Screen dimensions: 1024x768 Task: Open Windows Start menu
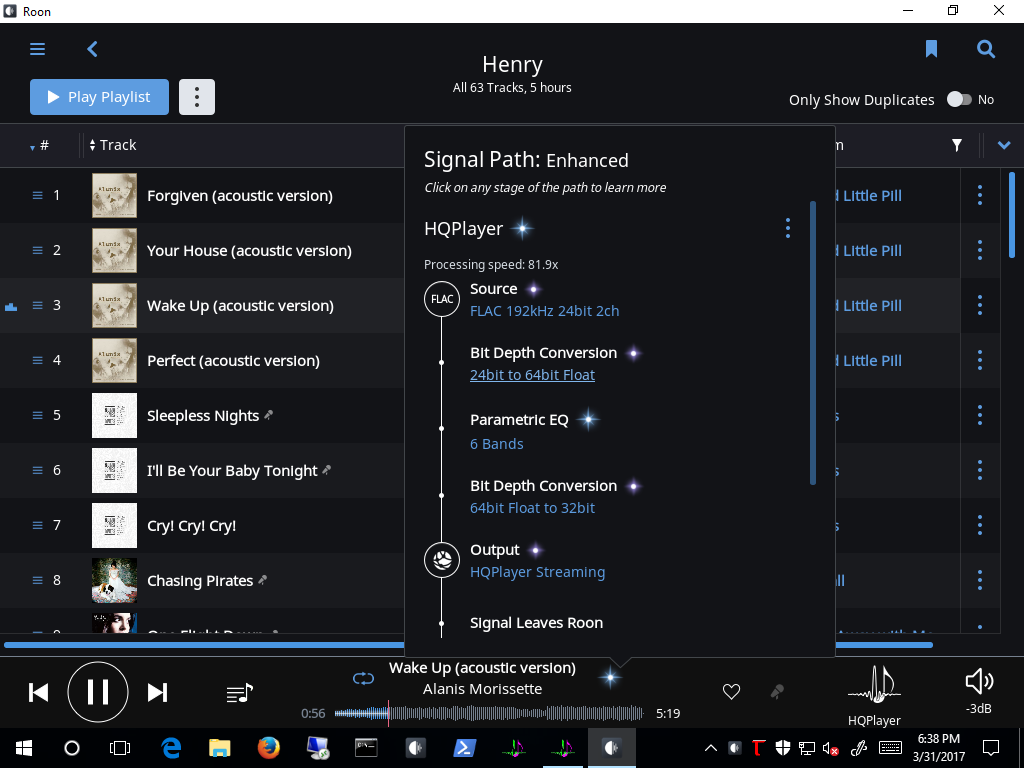pyautogui.click(x=24, y=748)
